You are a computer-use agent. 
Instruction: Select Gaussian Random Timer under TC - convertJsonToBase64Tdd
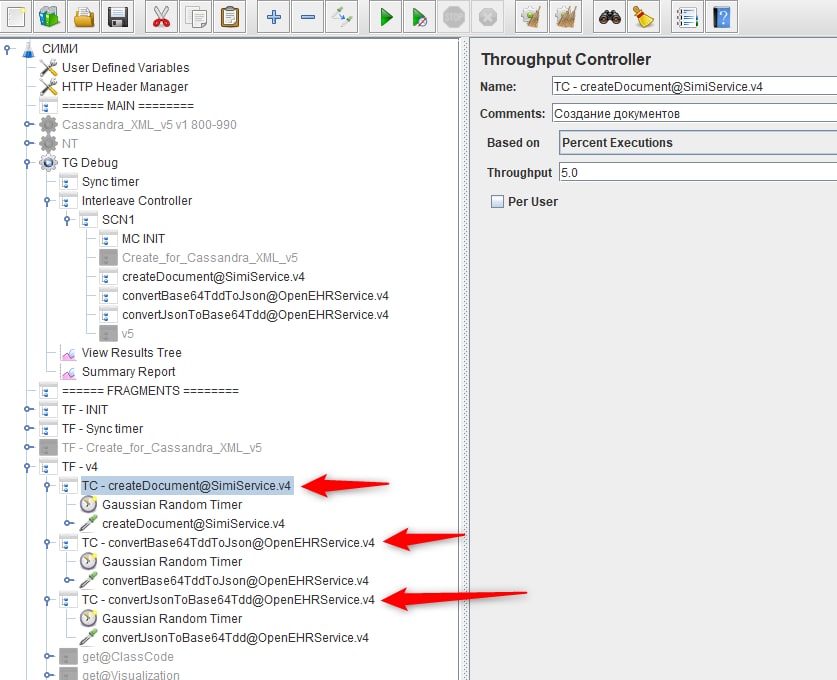tap(172, 619)
